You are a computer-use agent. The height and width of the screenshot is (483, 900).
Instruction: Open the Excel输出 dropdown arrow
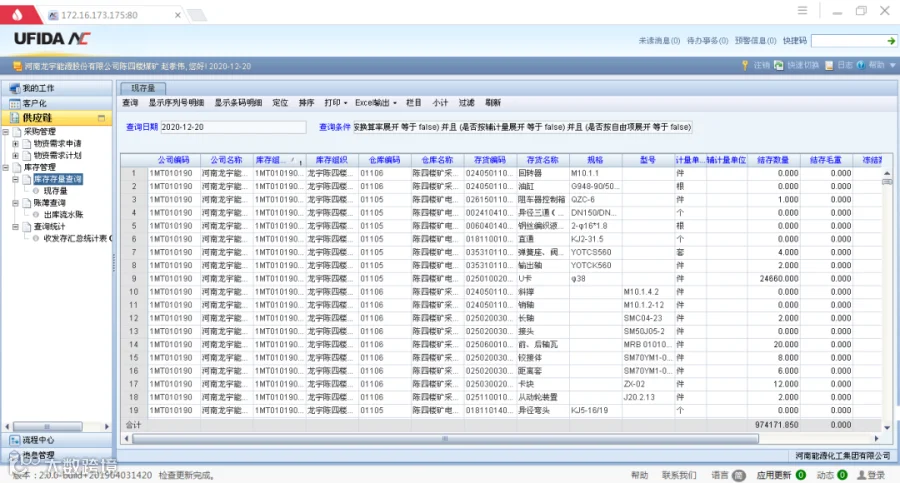(395, 103)
